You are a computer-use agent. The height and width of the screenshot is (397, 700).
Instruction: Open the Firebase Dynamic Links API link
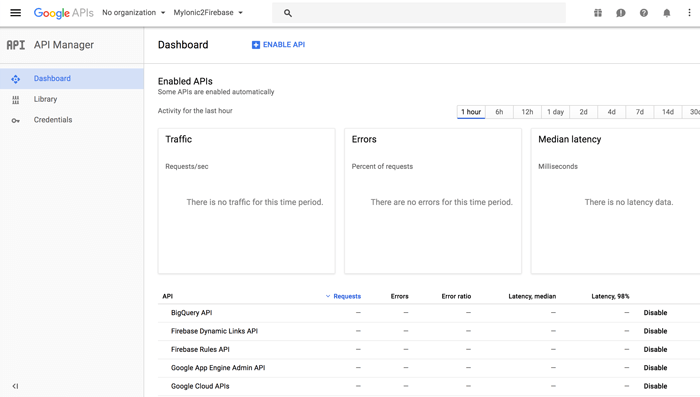[x=214, y=331]
